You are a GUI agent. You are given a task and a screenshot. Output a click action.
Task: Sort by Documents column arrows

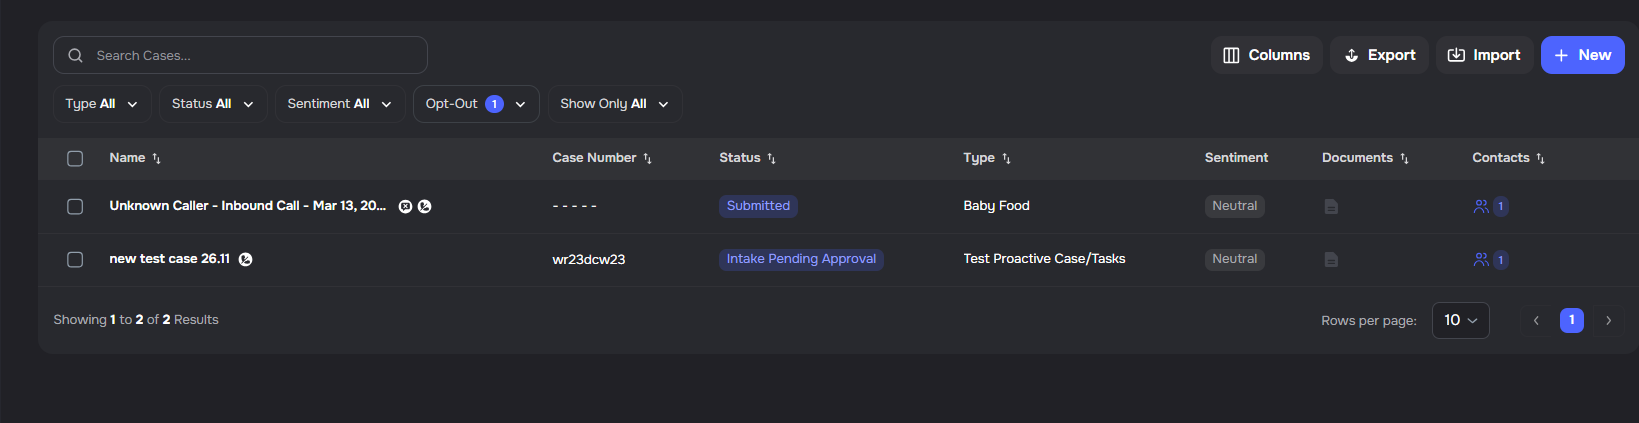pyautogui.click(x=1404, y=159)
